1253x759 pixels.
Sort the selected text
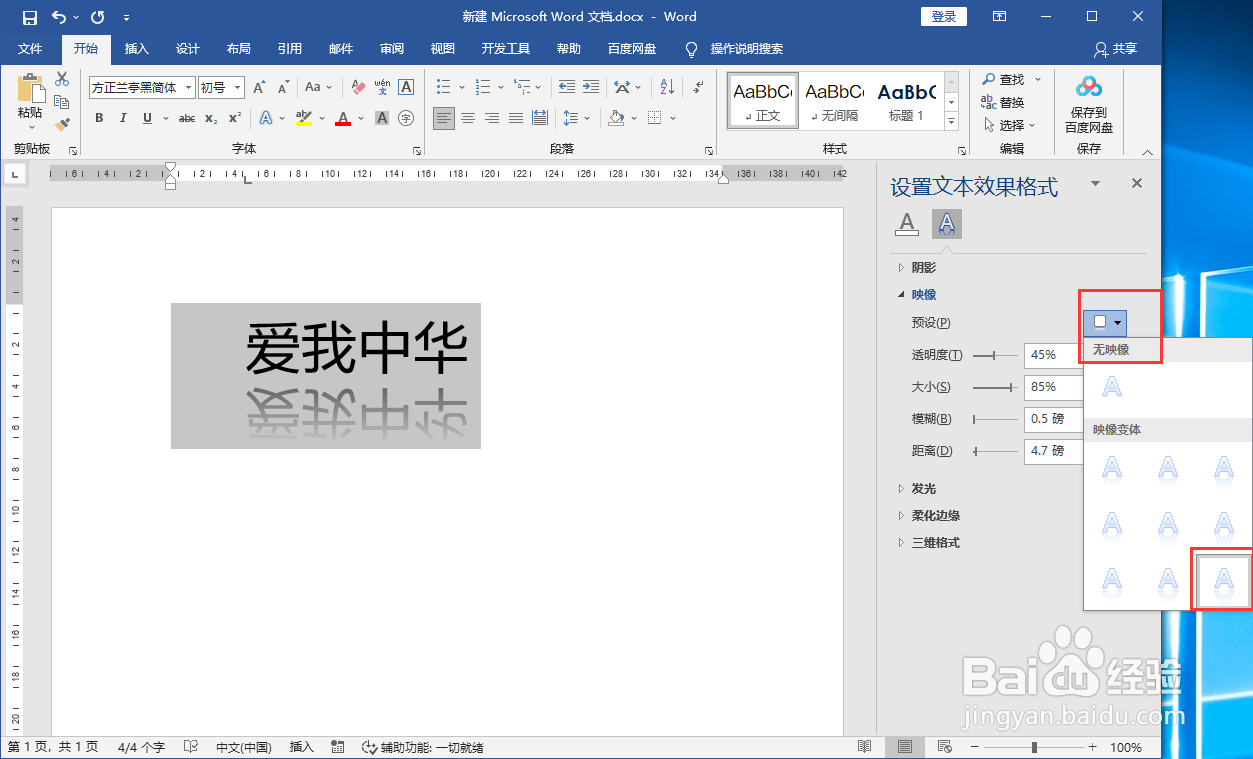pyautogui.click(x=665, y=87)
